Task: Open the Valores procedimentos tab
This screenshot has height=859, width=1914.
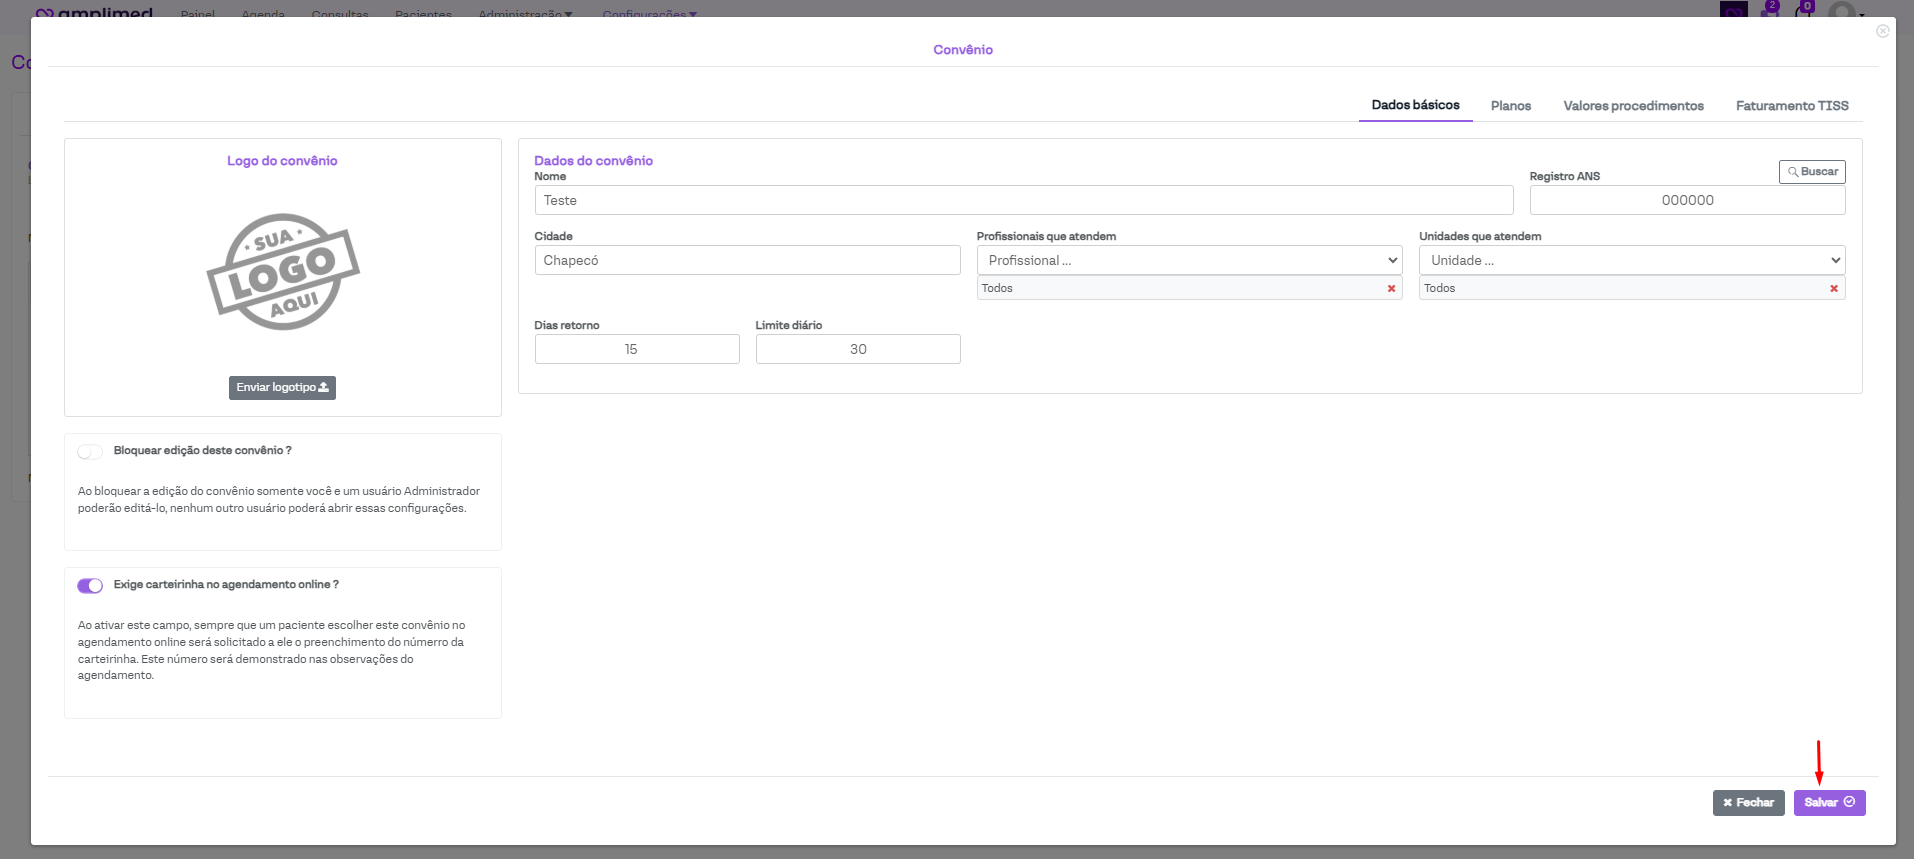Action: (x=1633, y=106)
